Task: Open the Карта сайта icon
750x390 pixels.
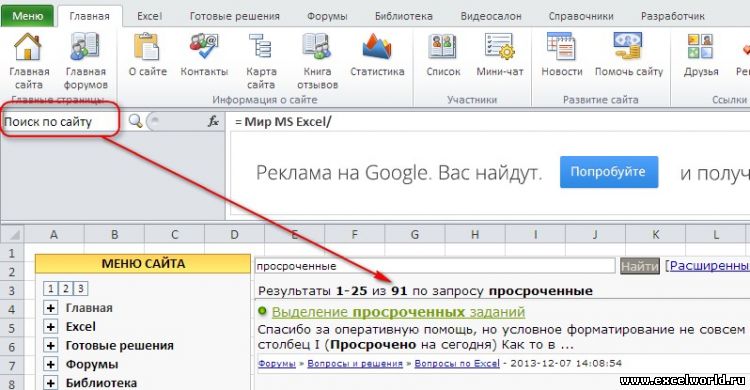Action: click(x=261, y=47)
